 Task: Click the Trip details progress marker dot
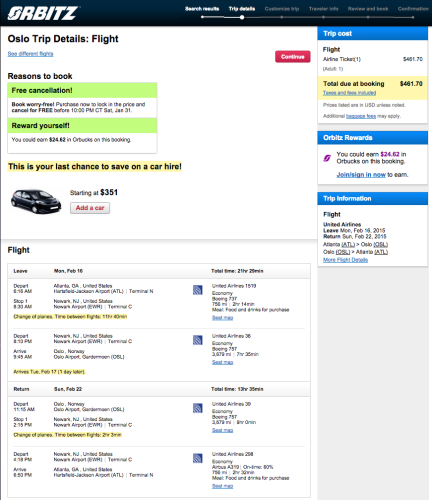click(242, 17)
